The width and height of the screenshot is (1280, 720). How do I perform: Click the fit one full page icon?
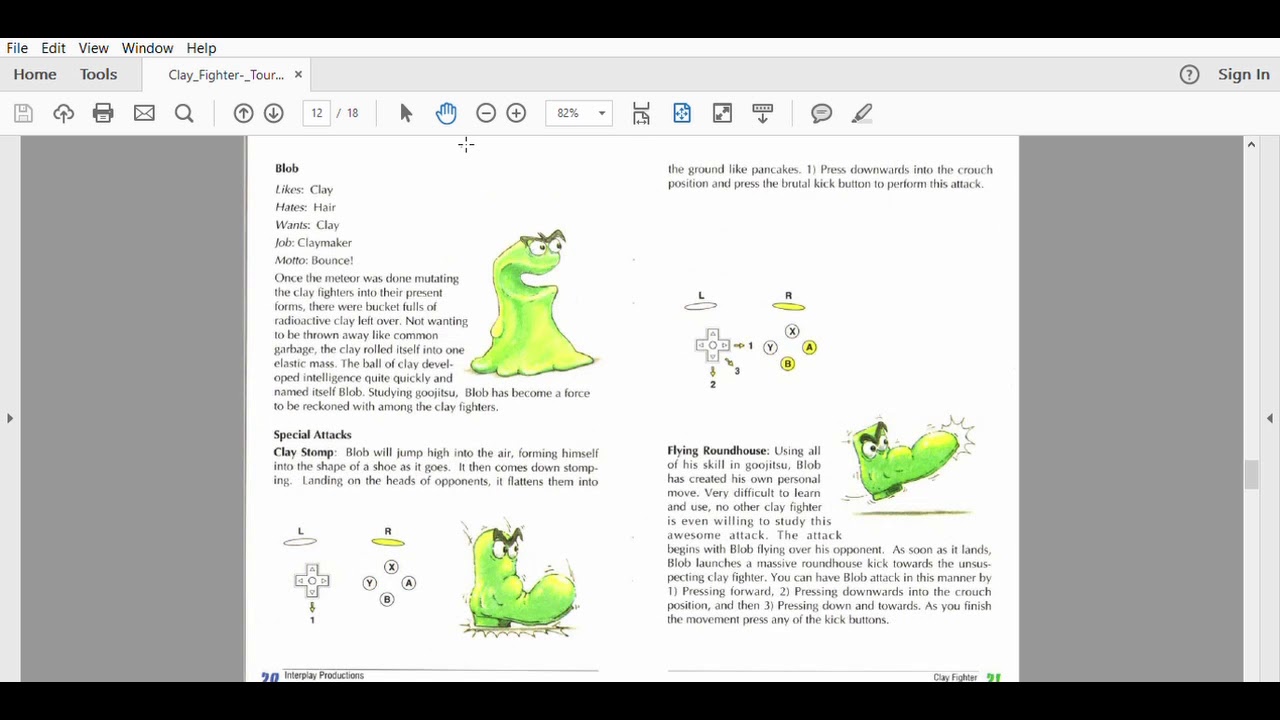tap(682, 113)
